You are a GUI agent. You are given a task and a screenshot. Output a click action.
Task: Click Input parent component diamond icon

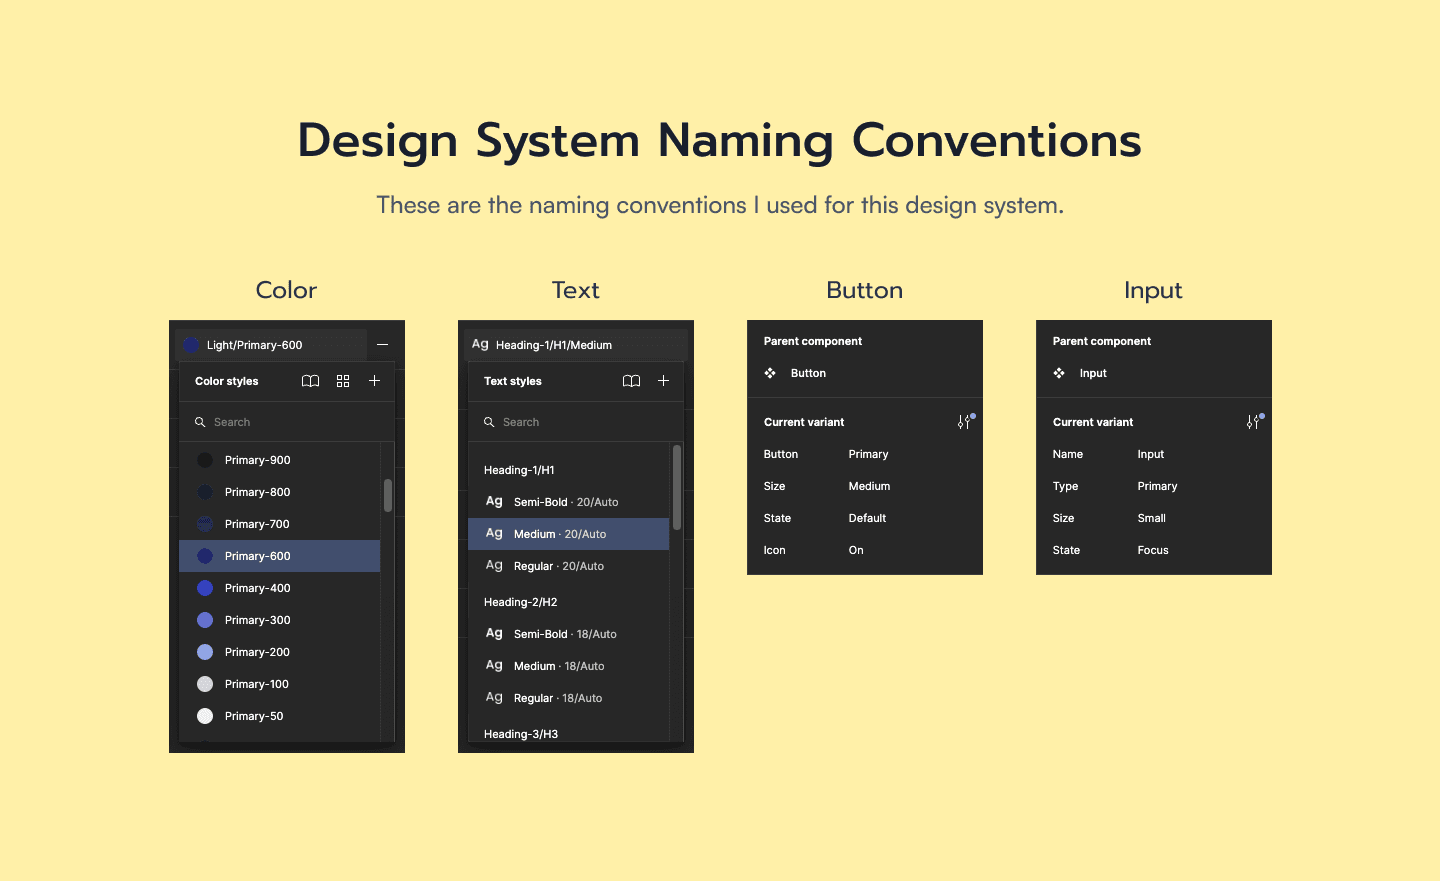point(1059,373)
